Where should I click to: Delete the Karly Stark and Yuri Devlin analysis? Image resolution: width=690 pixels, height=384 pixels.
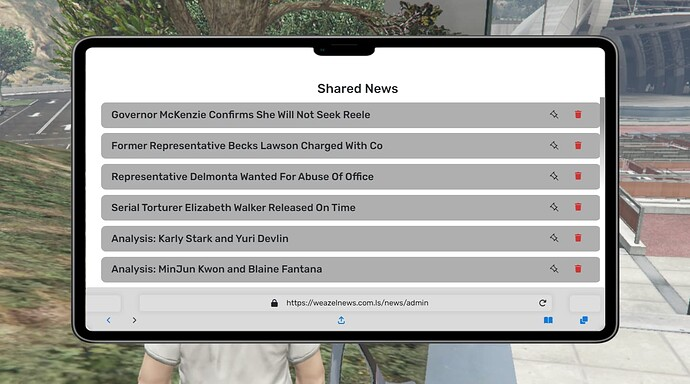click(x=578, y=238)
